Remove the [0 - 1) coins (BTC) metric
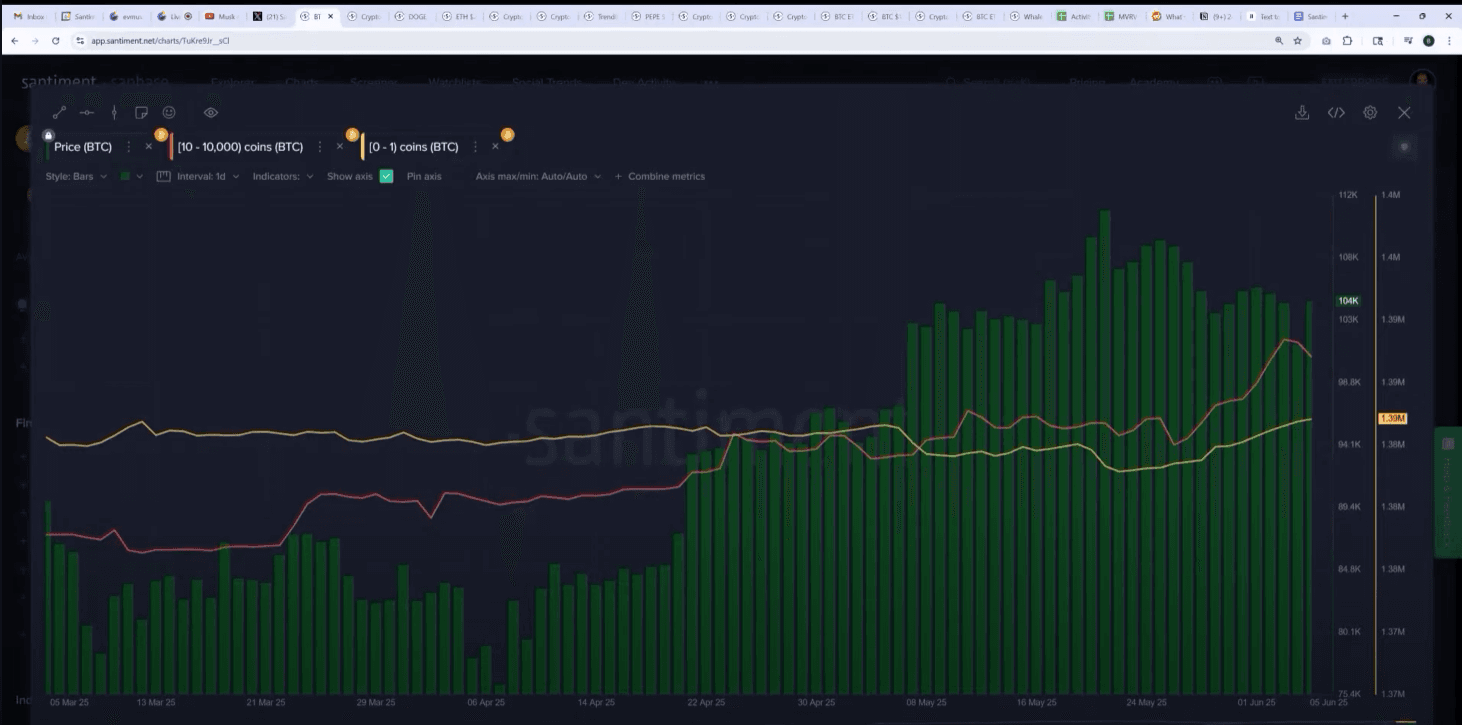1462x725 pixels. point(495,147)
